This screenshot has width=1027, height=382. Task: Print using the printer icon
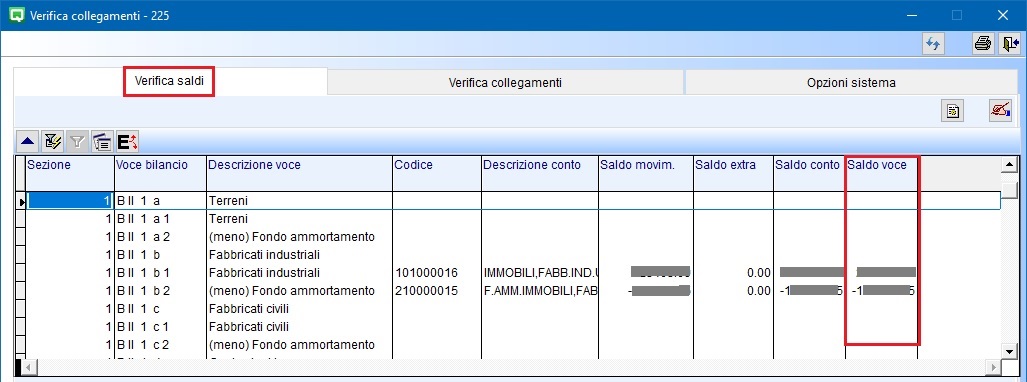[982, 44]
